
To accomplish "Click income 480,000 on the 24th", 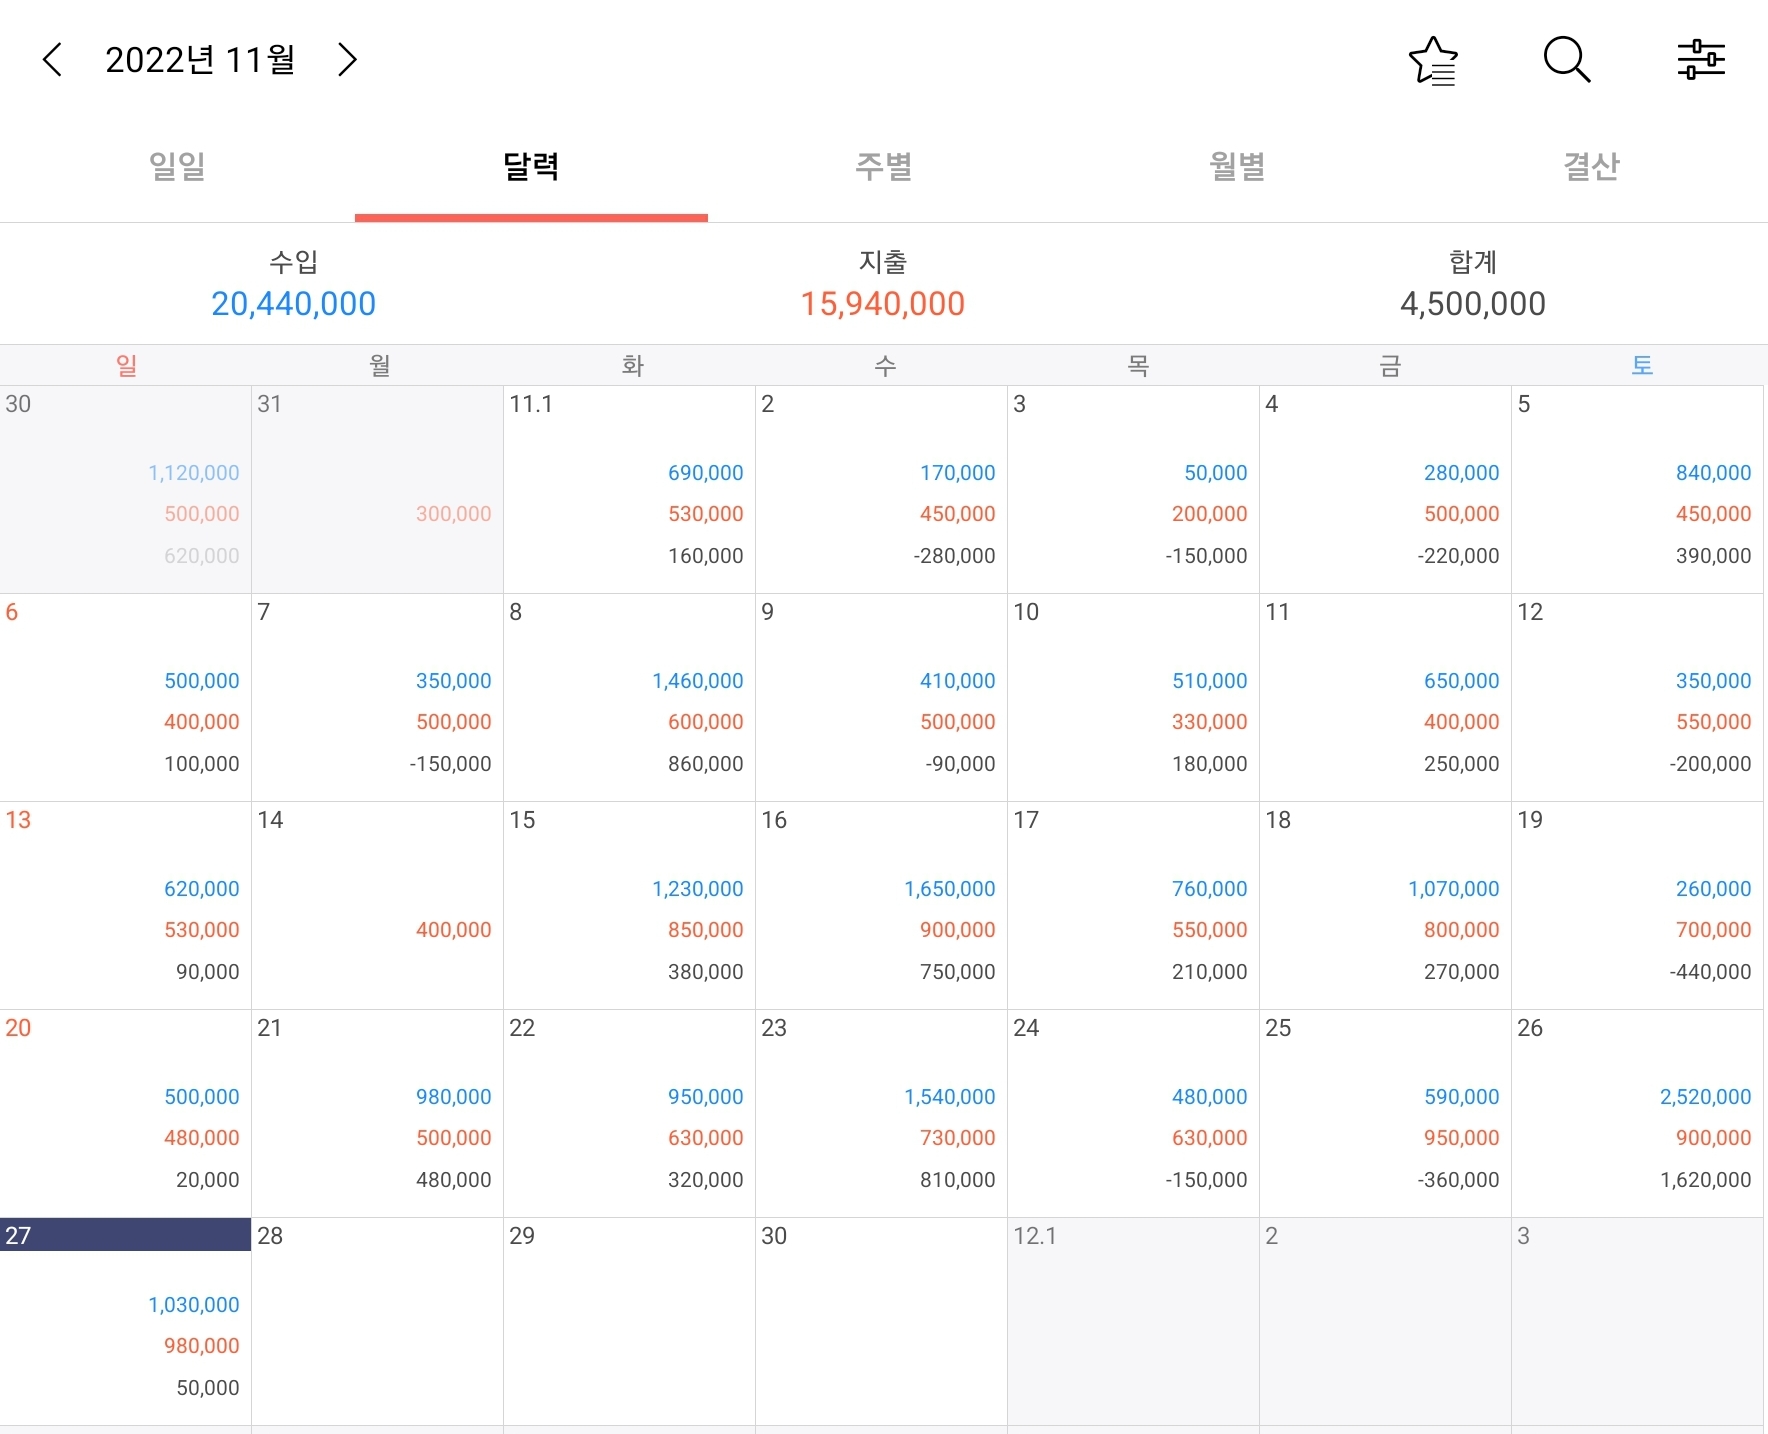I will tap(1210, 1097).
